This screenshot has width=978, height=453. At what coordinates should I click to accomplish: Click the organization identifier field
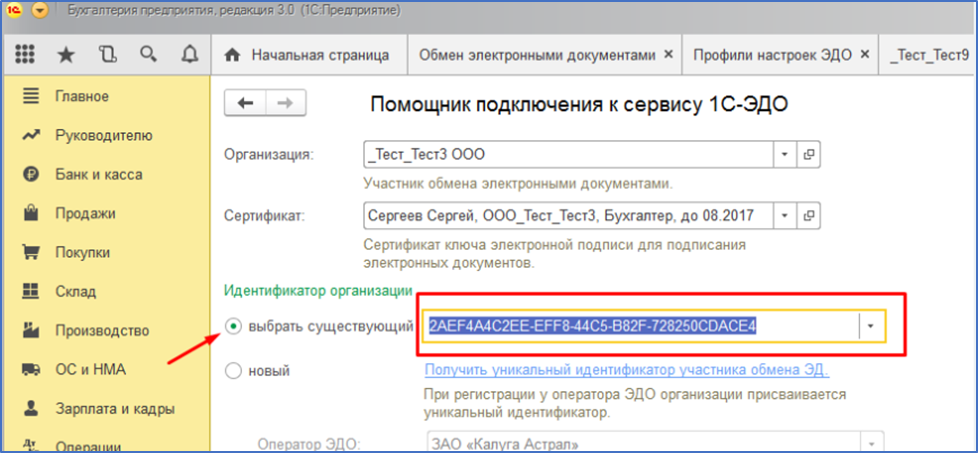coord(641,326)
